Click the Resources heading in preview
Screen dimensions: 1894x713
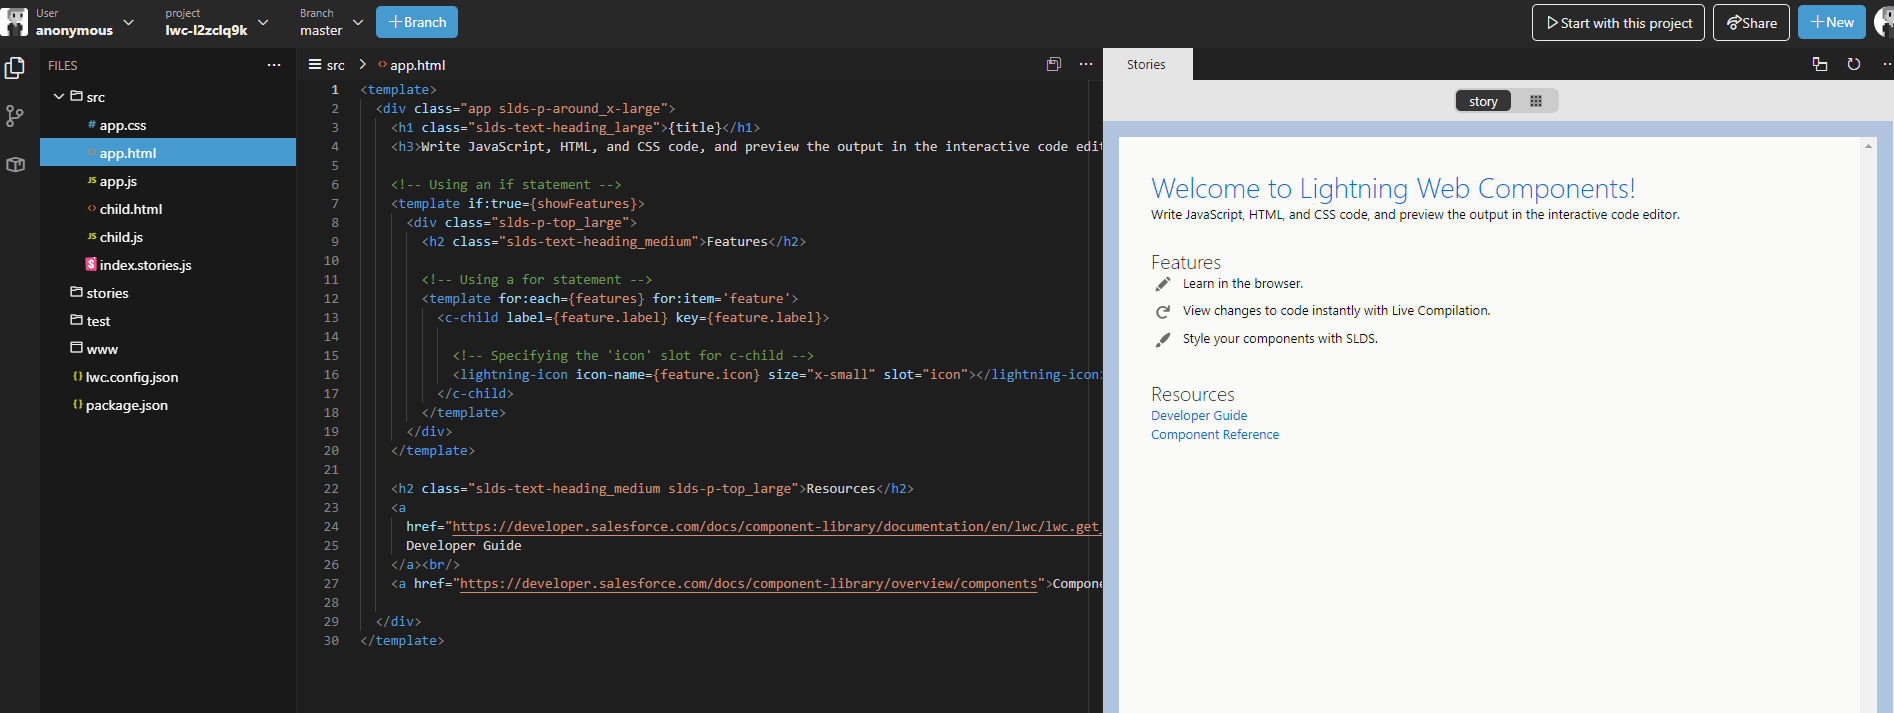click(1193, 394)
